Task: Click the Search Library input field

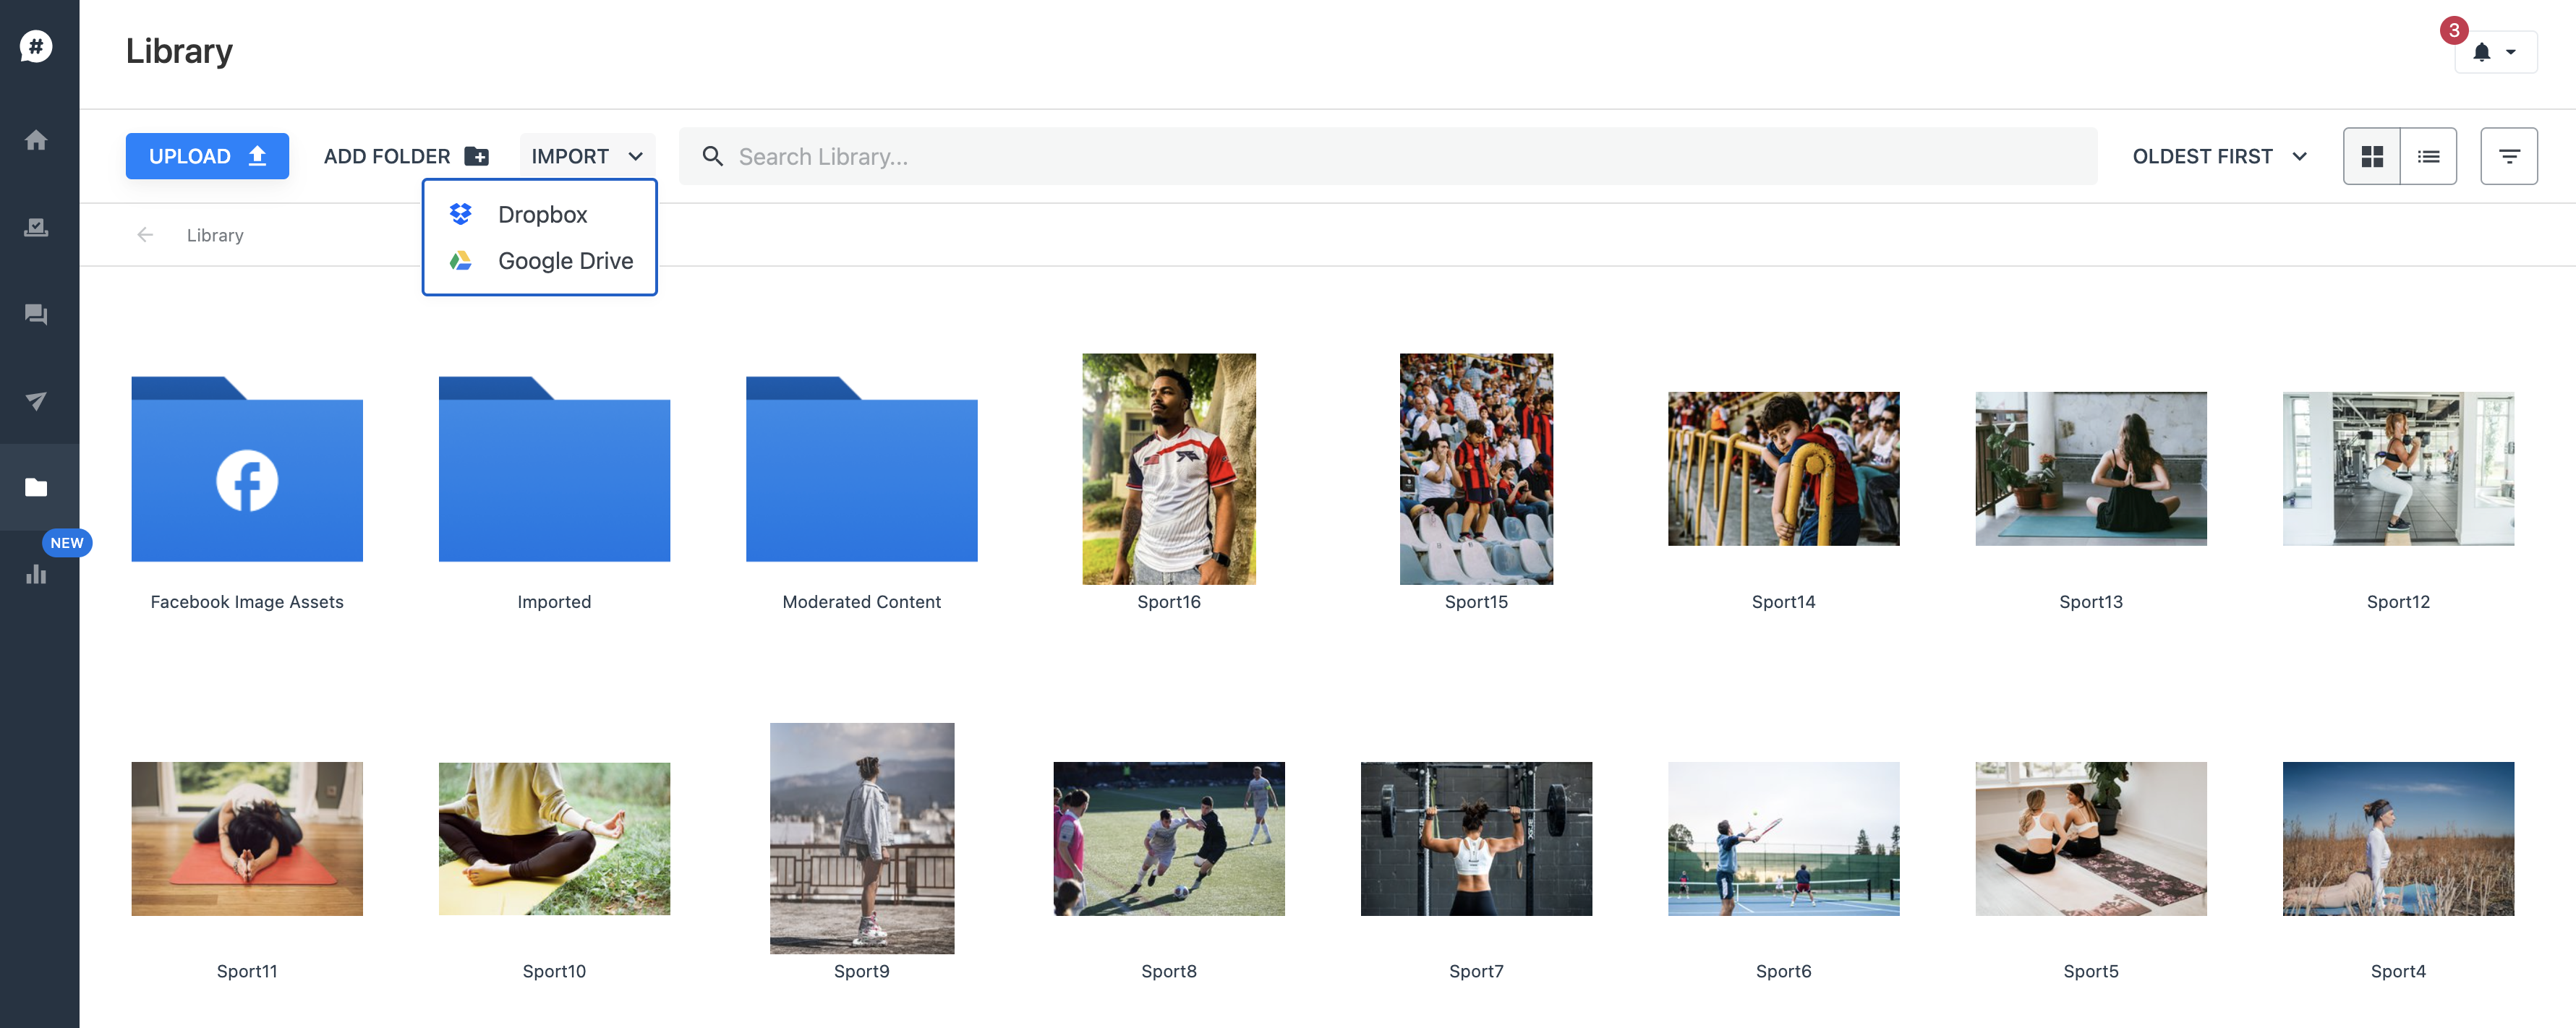Action: point(1400,156)
